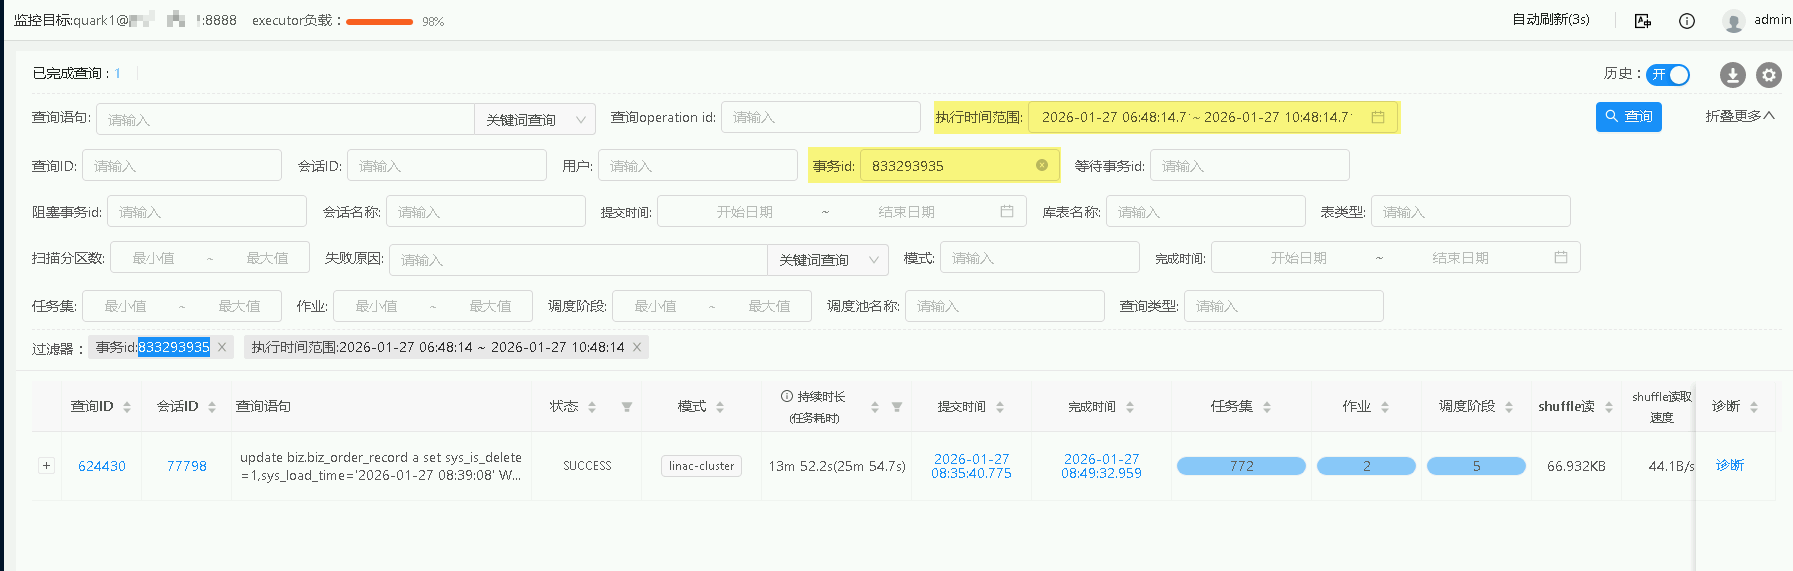Image resolution: width=1793 pixels, height=571 pixels.
Task: Click the submit time 2026-01-27 08:35:40.775
Action: (x=971, y=466)
